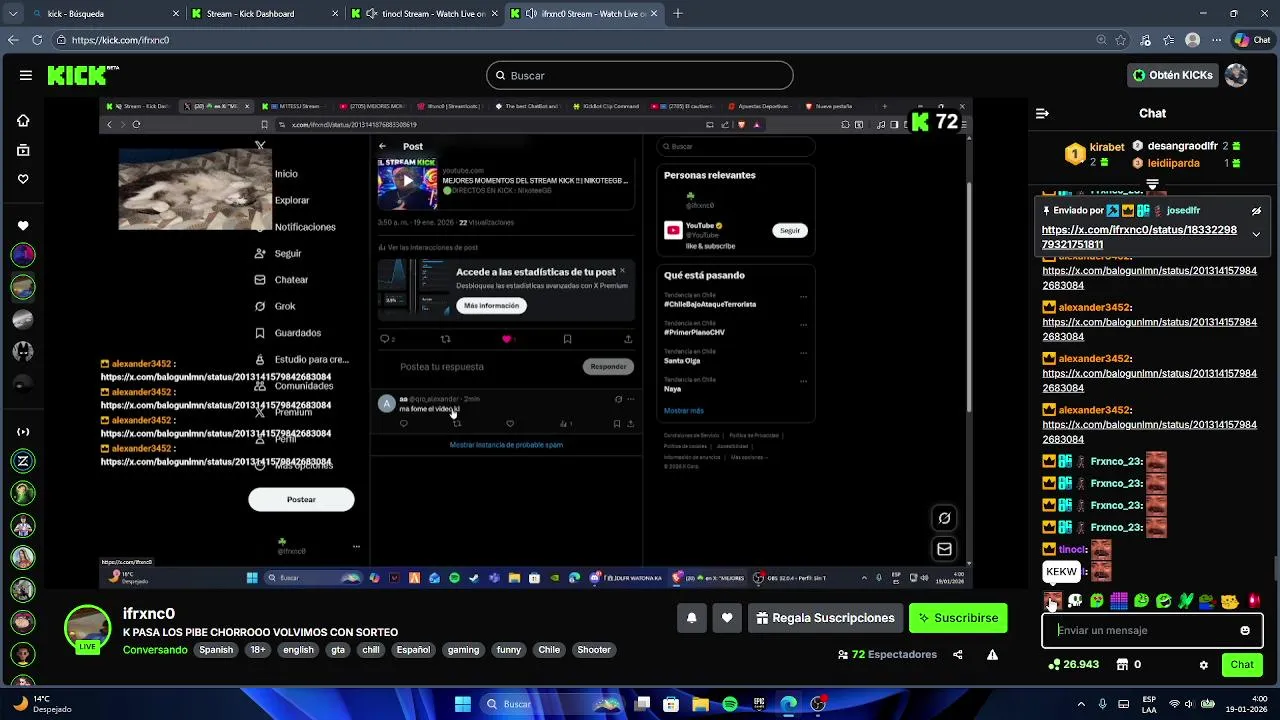Click username Frxnco_23 in the last chat row
This screenshot has width=1280, height=720.
click(x=1116, y=527)
